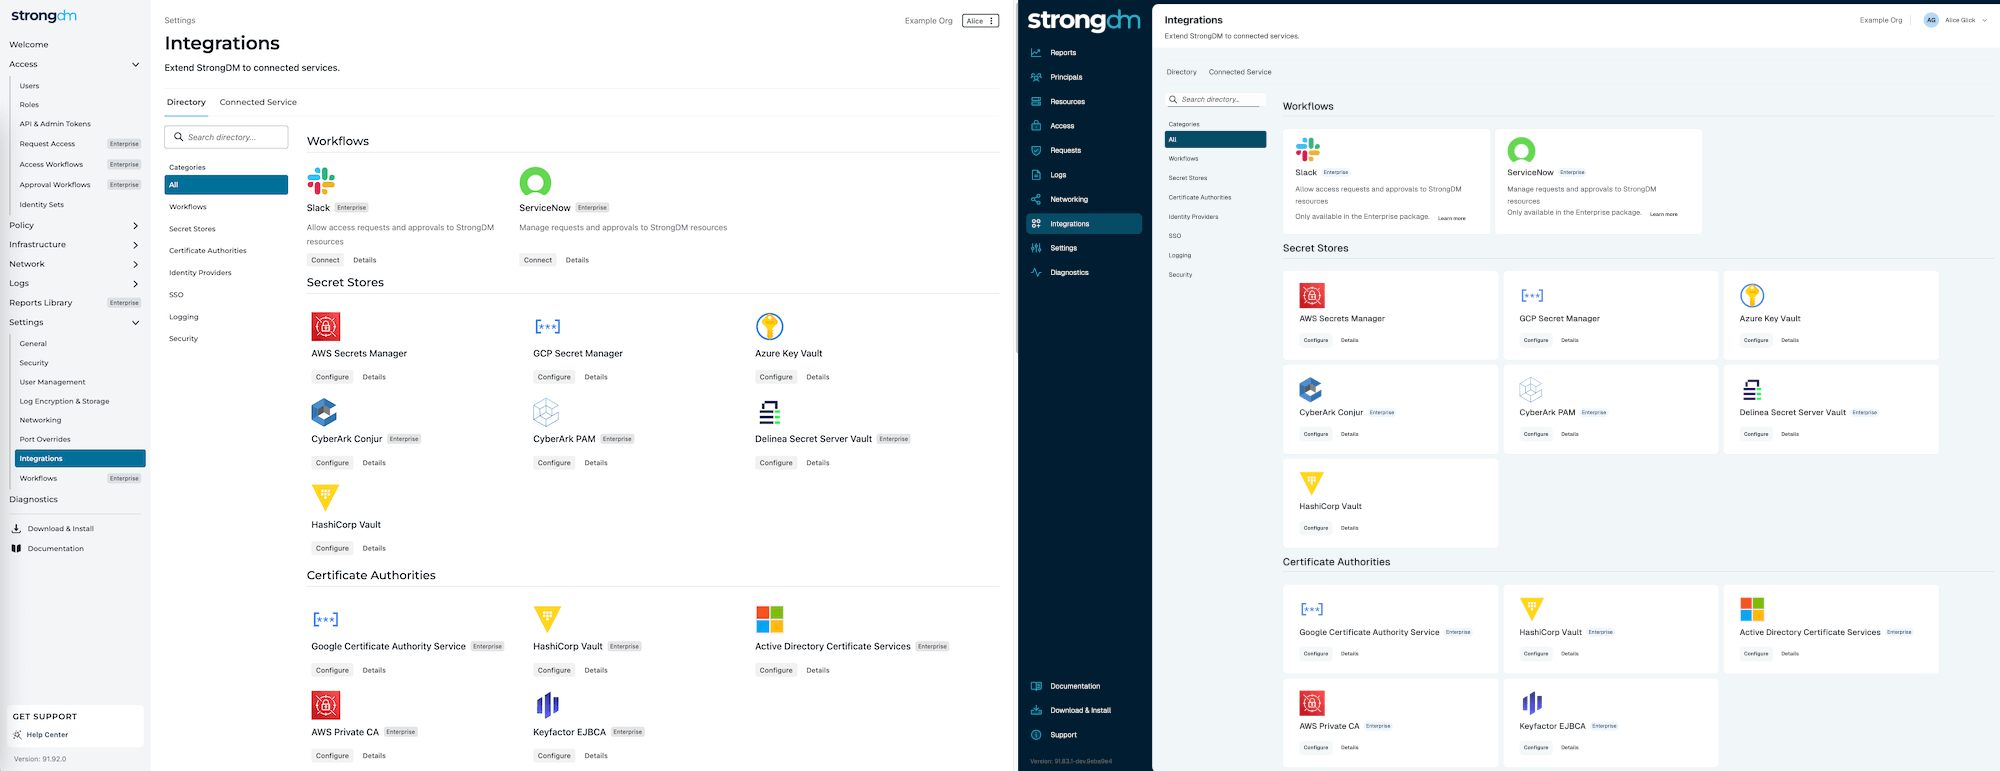
Task: Collapse the Access section chevron in light sidebar
Action: coord(135,64)
